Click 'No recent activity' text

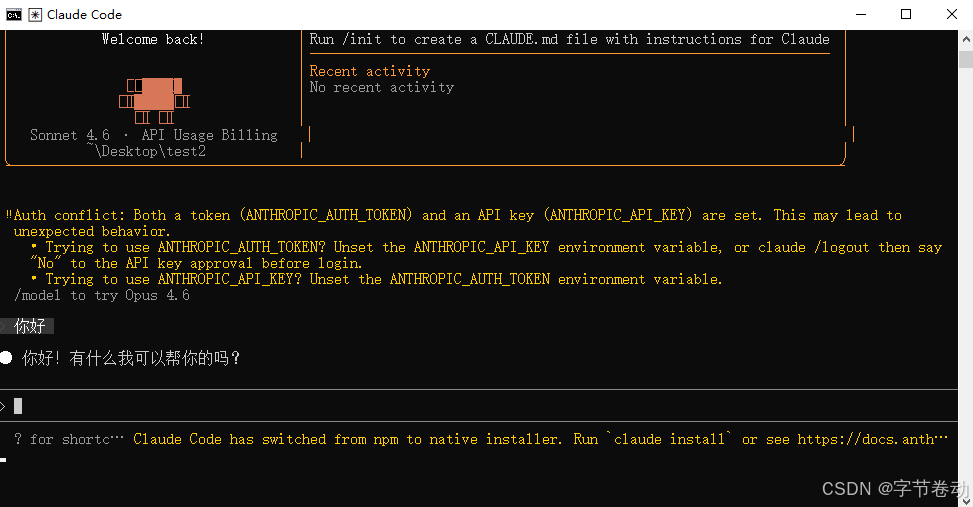(x=382, y=87)
